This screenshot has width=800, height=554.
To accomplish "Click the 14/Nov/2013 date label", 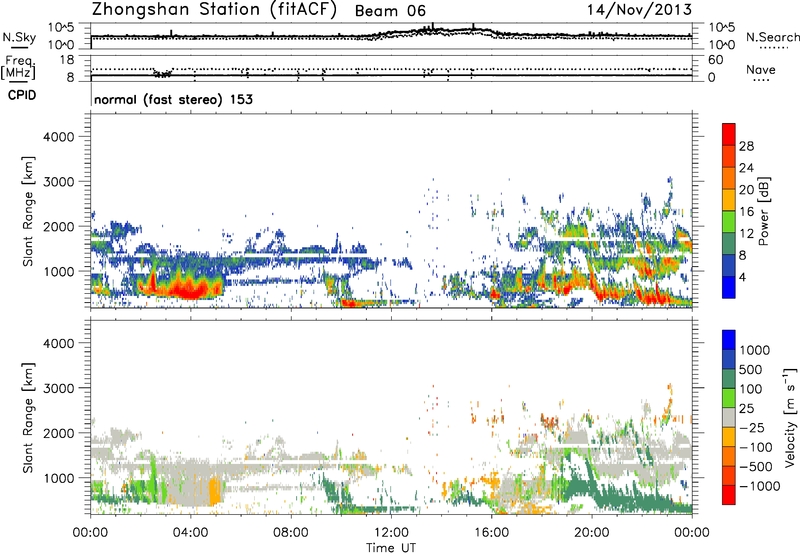I will (x=639, y=9).
